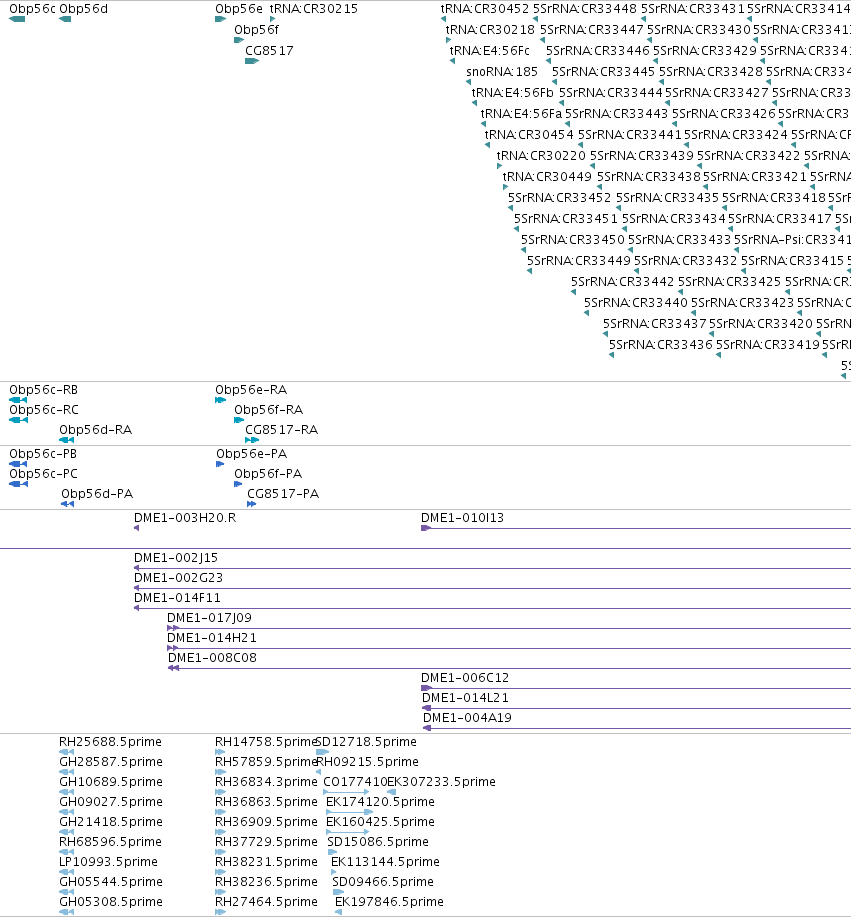
Task: Click the Obp56f-PA protein glyph
Action: [x=238, y=484]
